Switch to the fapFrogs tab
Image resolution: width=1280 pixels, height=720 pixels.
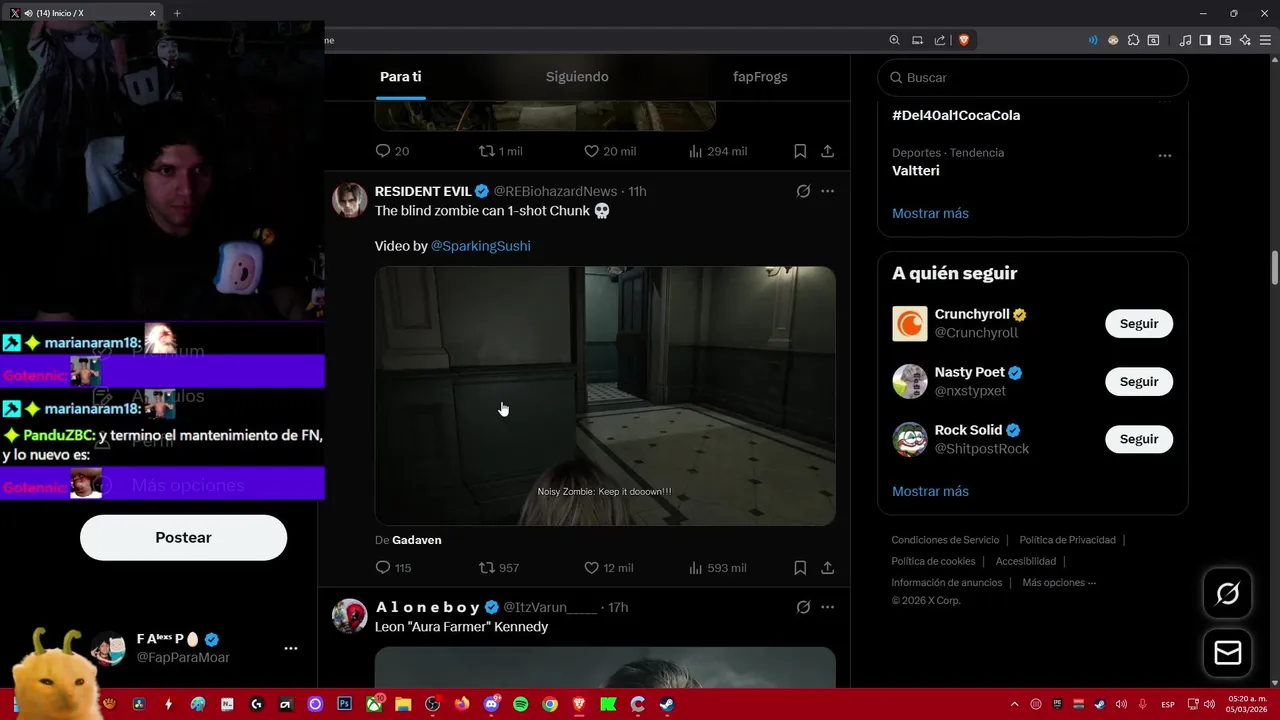tap(760, 77)
